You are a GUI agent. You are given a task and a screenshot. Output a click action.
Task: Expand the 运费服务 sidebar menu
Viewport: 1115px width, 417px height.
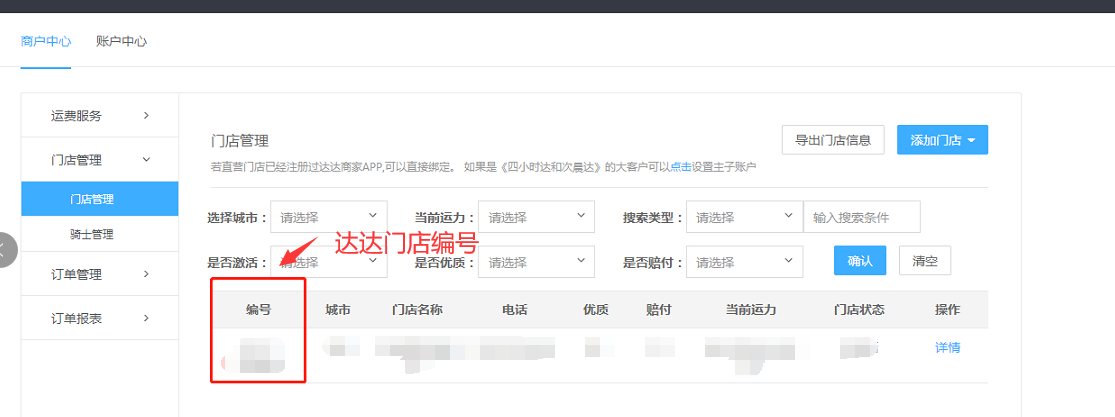point(99,116)
